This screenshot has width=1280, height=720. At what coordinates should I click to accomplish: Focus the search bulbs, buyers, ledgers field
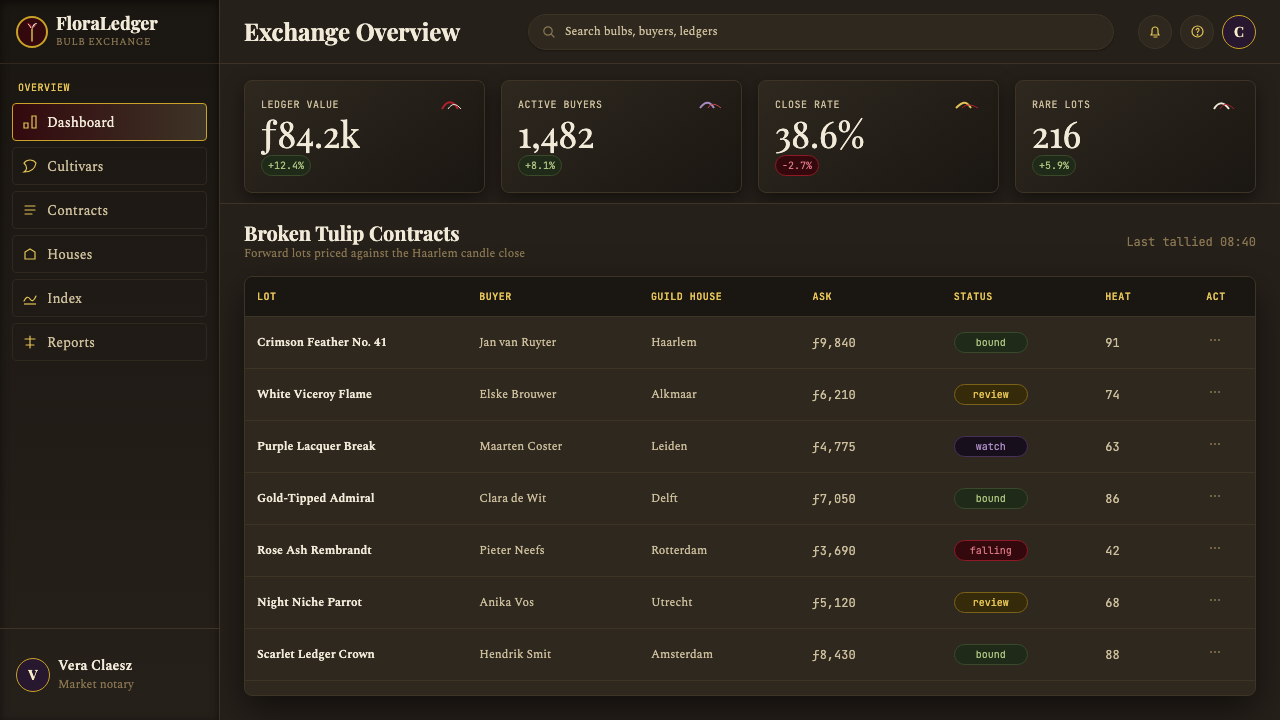click(x=821, y=32)
